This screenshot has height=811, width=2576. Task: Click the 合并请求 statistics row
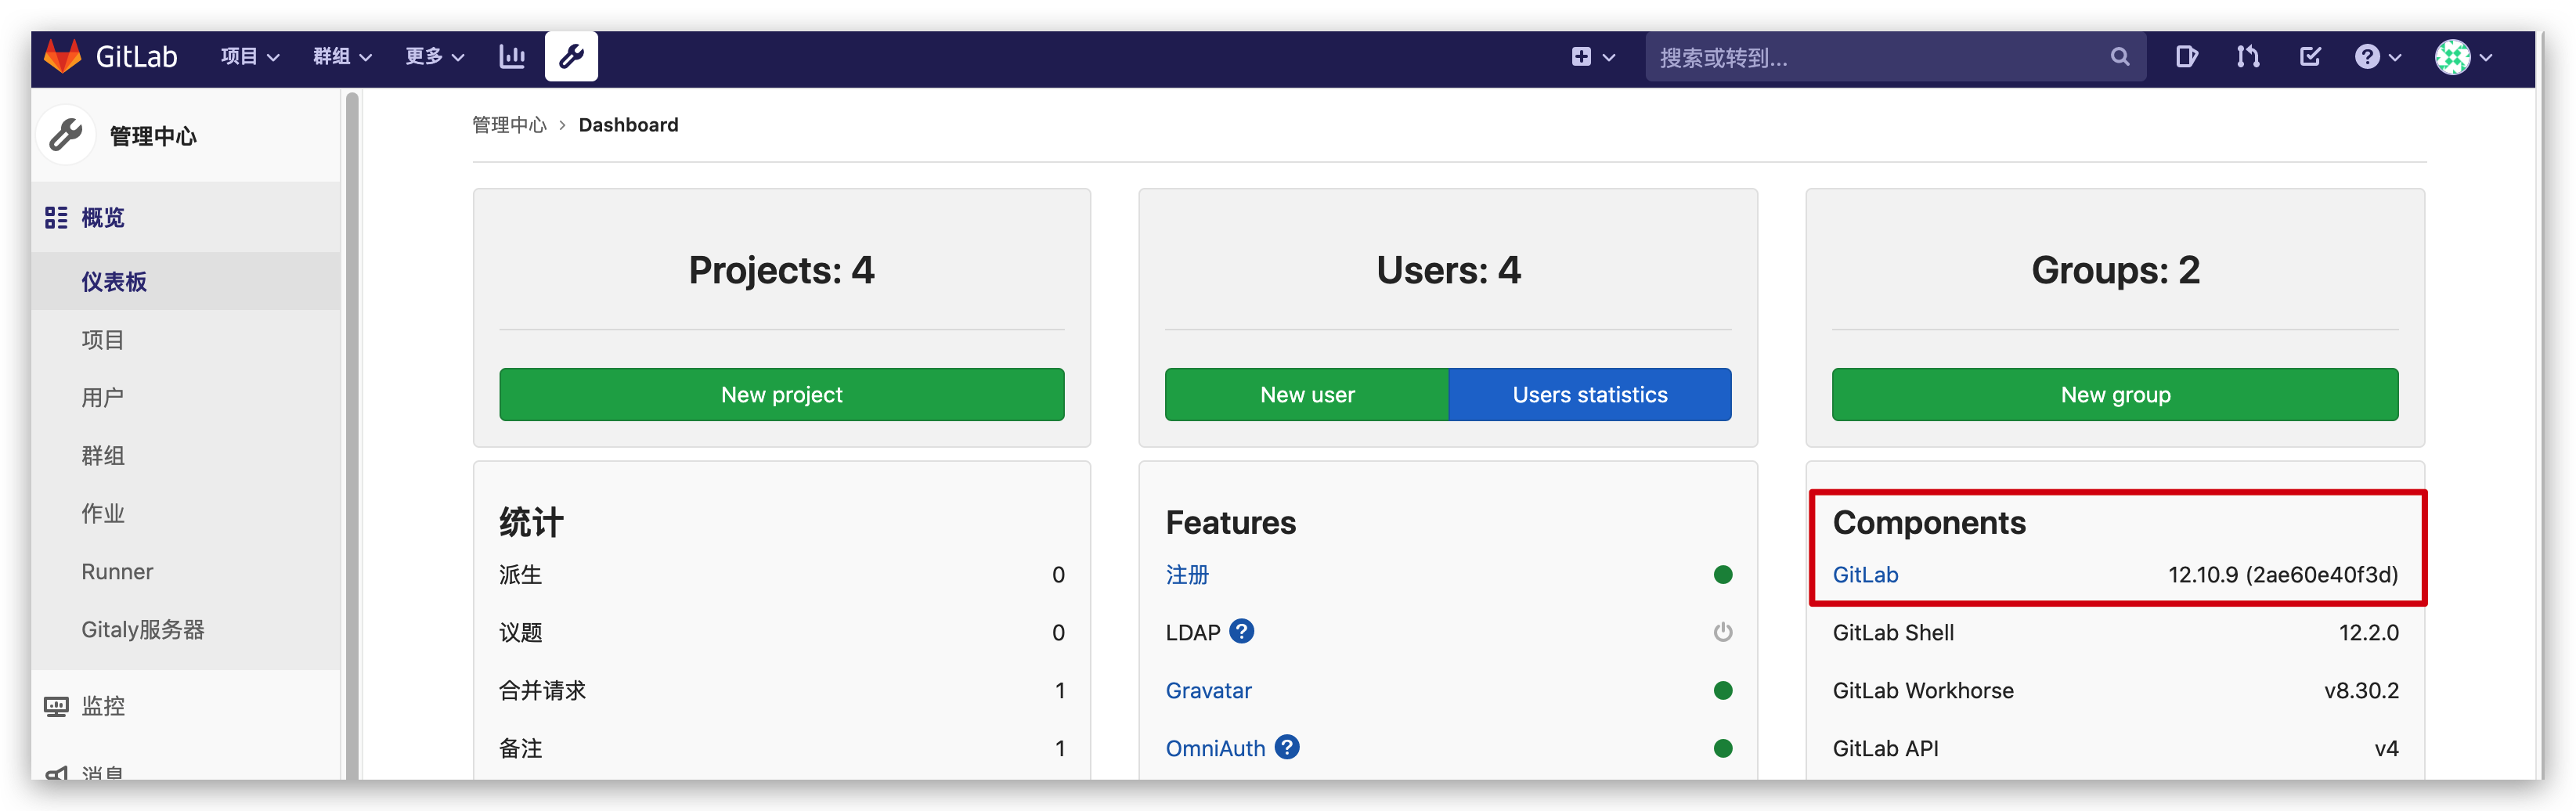[782, 691]
